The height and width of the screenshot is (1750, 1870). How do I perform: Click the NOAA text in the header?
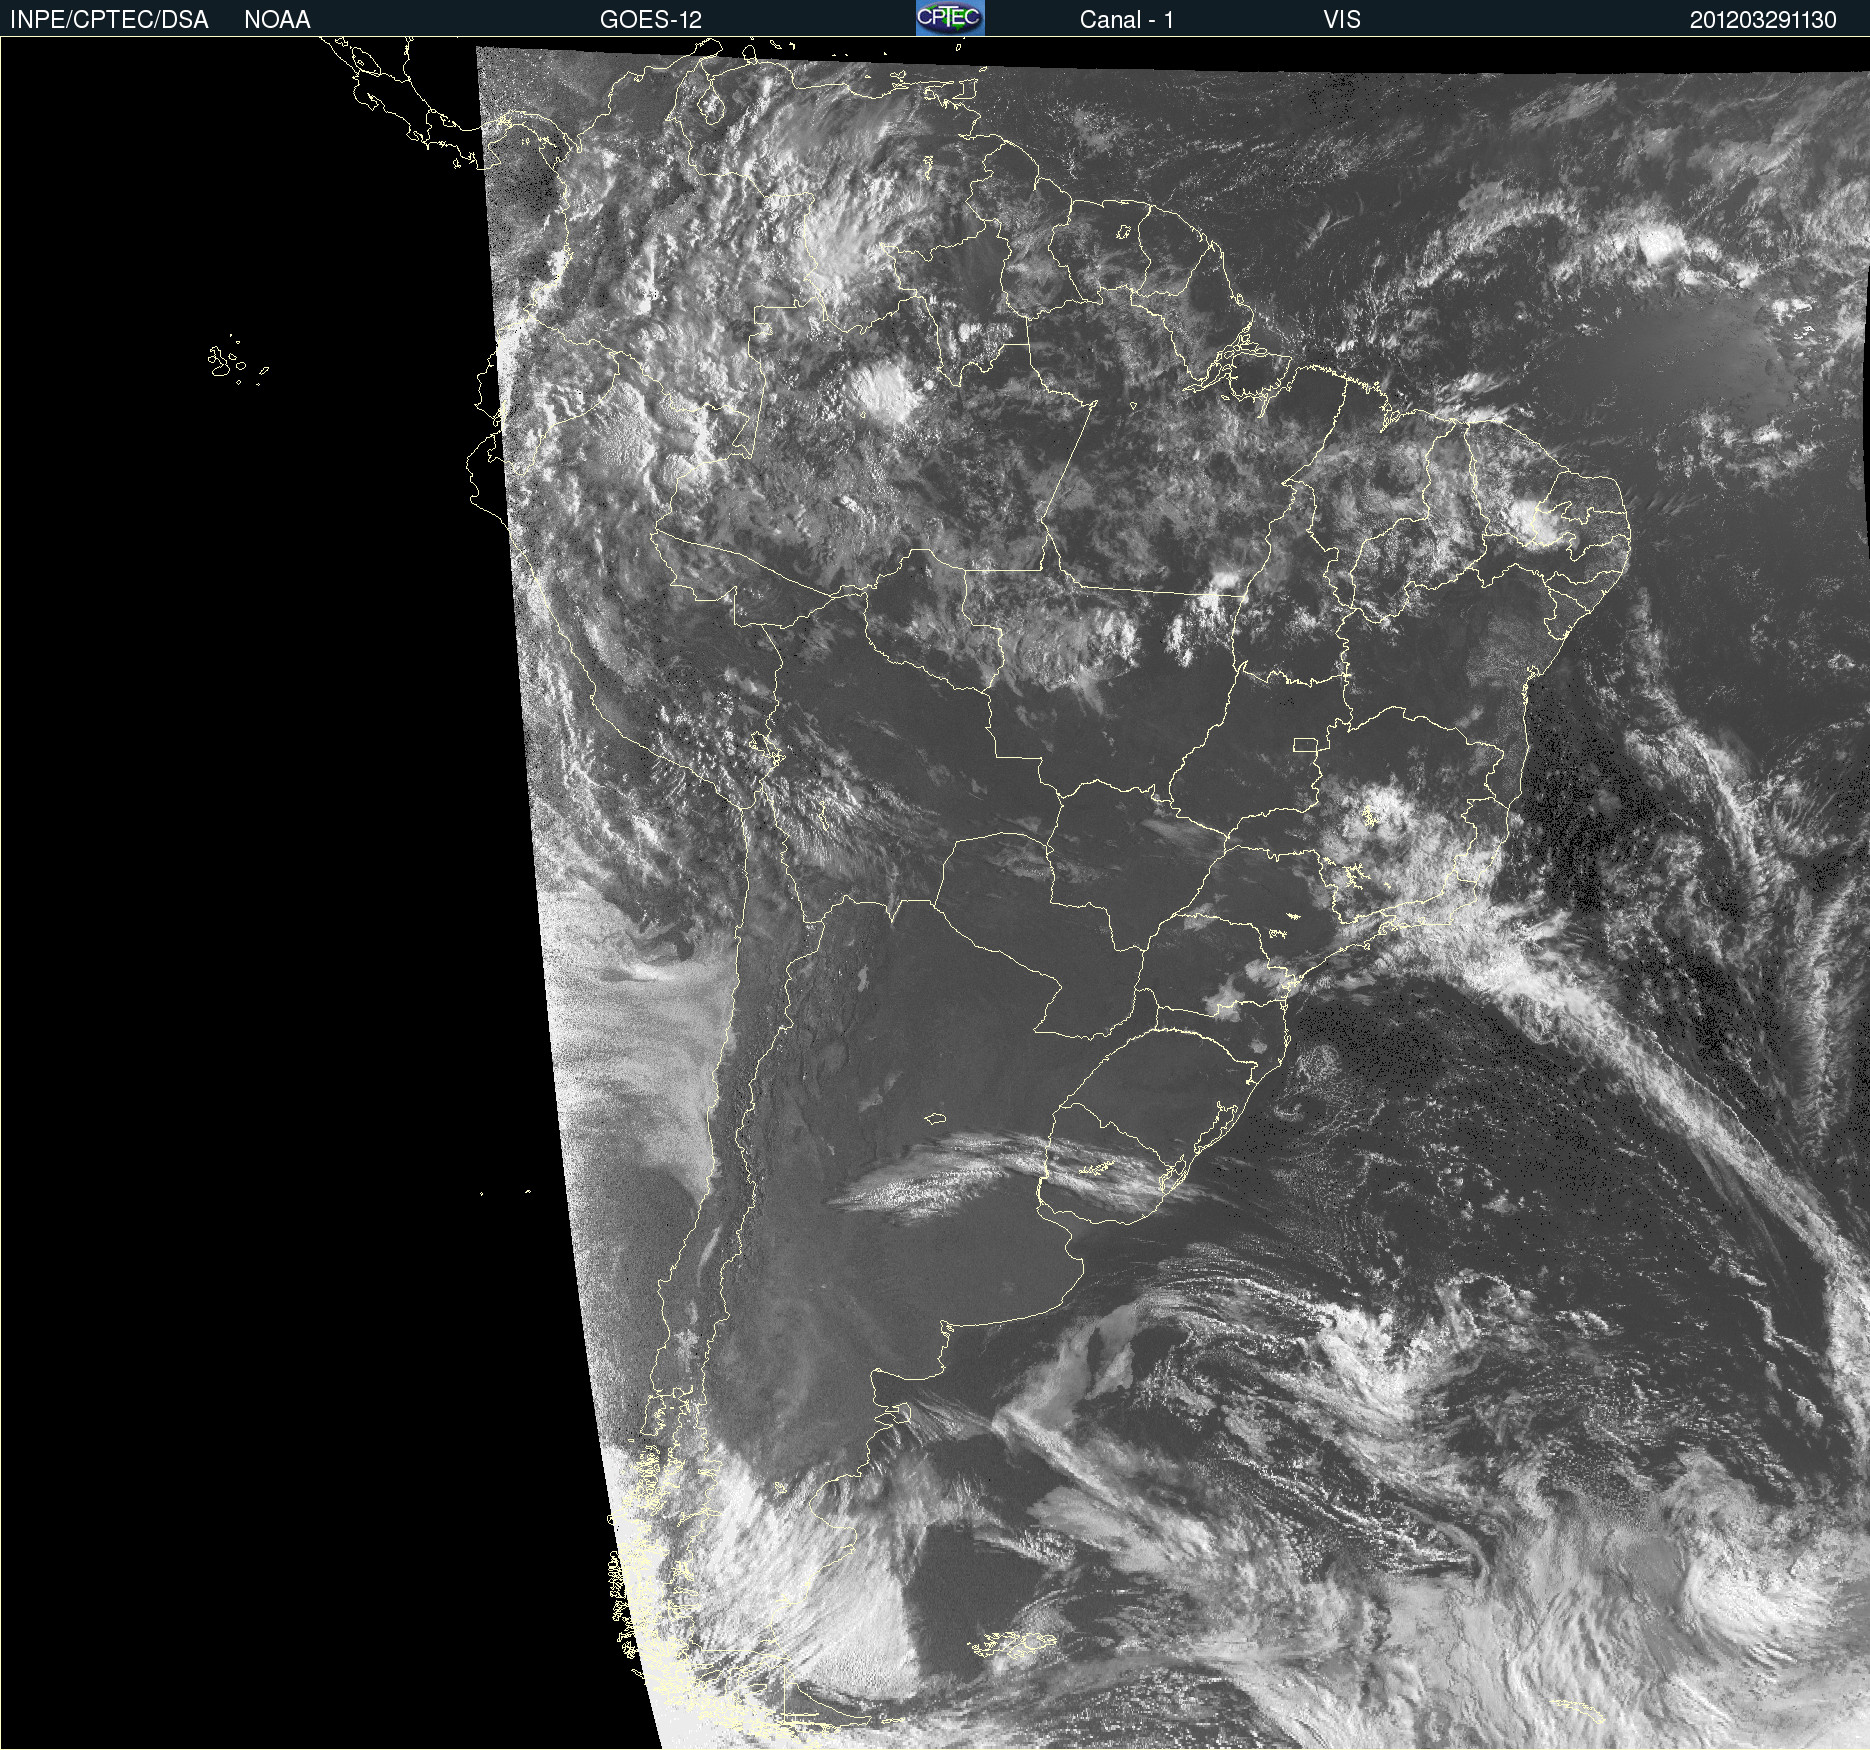(277, 20)
